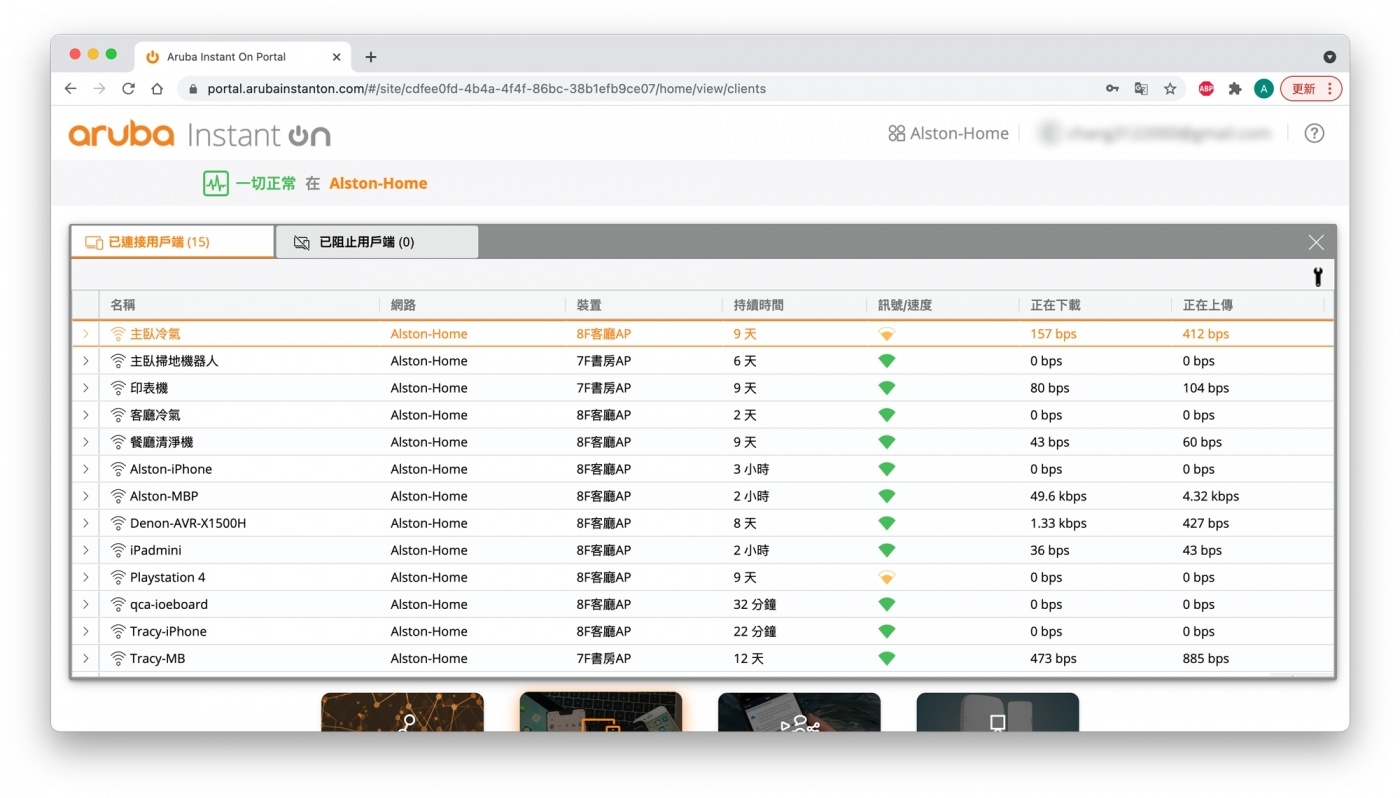
Task: Expand the Denon-AVR-X1500H row
Action: 86,523
